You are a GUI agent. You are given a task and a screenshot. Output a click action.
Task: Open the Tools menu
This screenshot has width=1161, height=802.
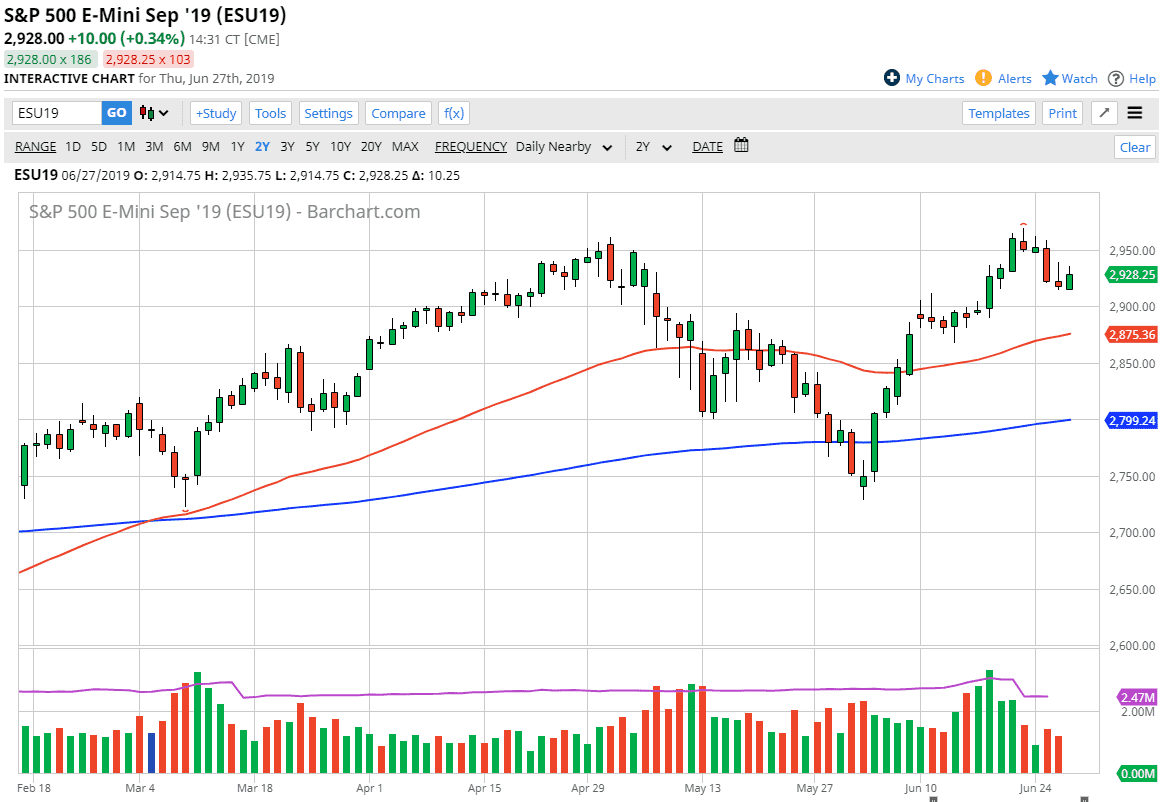pos(270,113)
